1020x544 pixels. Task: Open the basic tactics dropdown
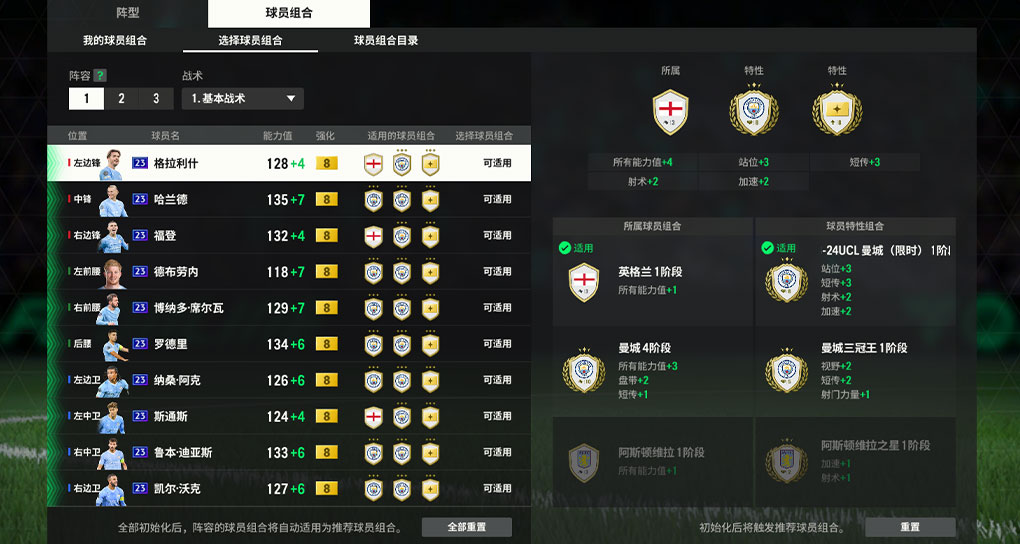(x=243, y=99)
